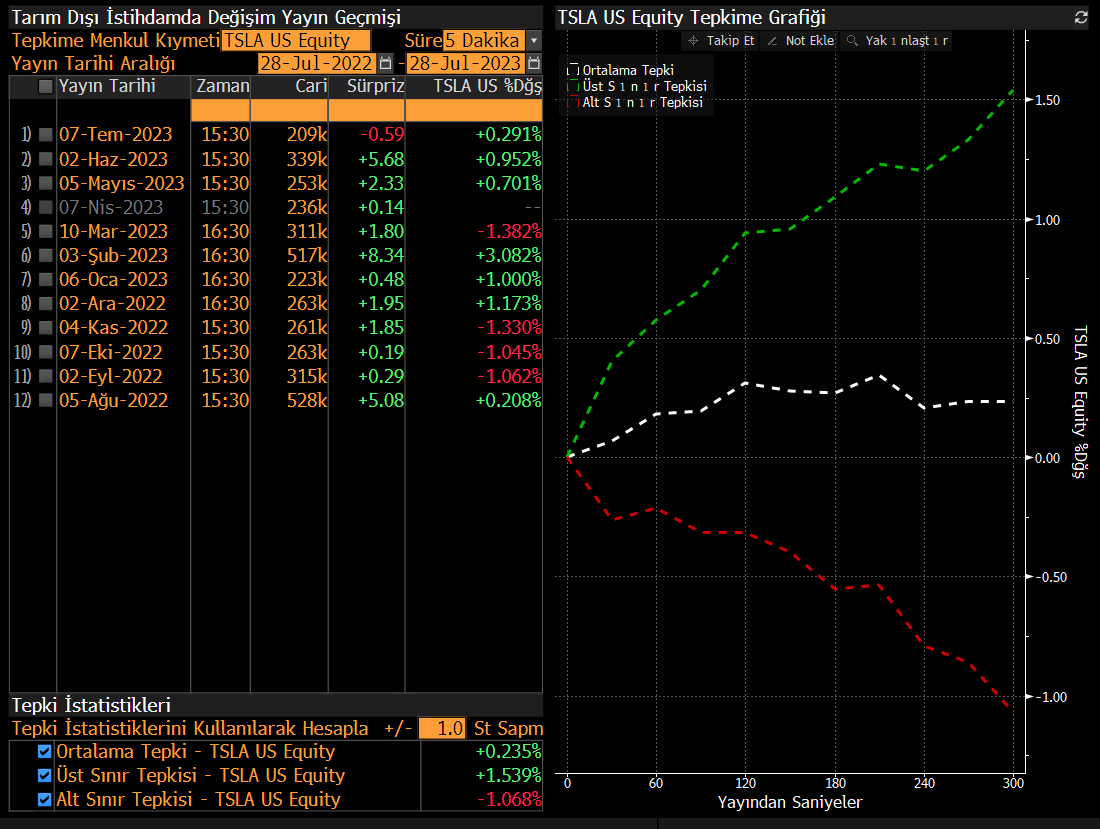
Task: Select the 02-Eyl-2022 release date
Action: pos(111,376)
